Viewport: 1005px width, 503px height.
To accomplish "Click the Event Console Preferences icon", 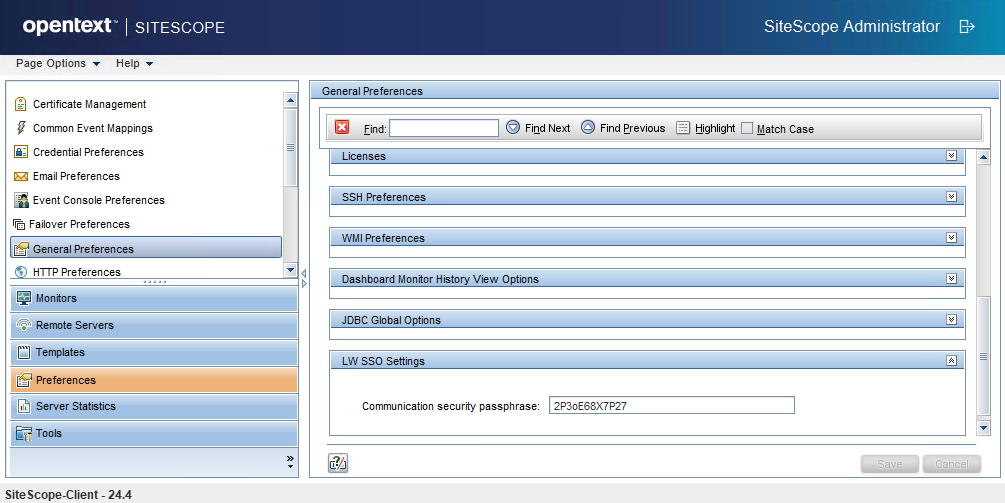I will 21,200.
